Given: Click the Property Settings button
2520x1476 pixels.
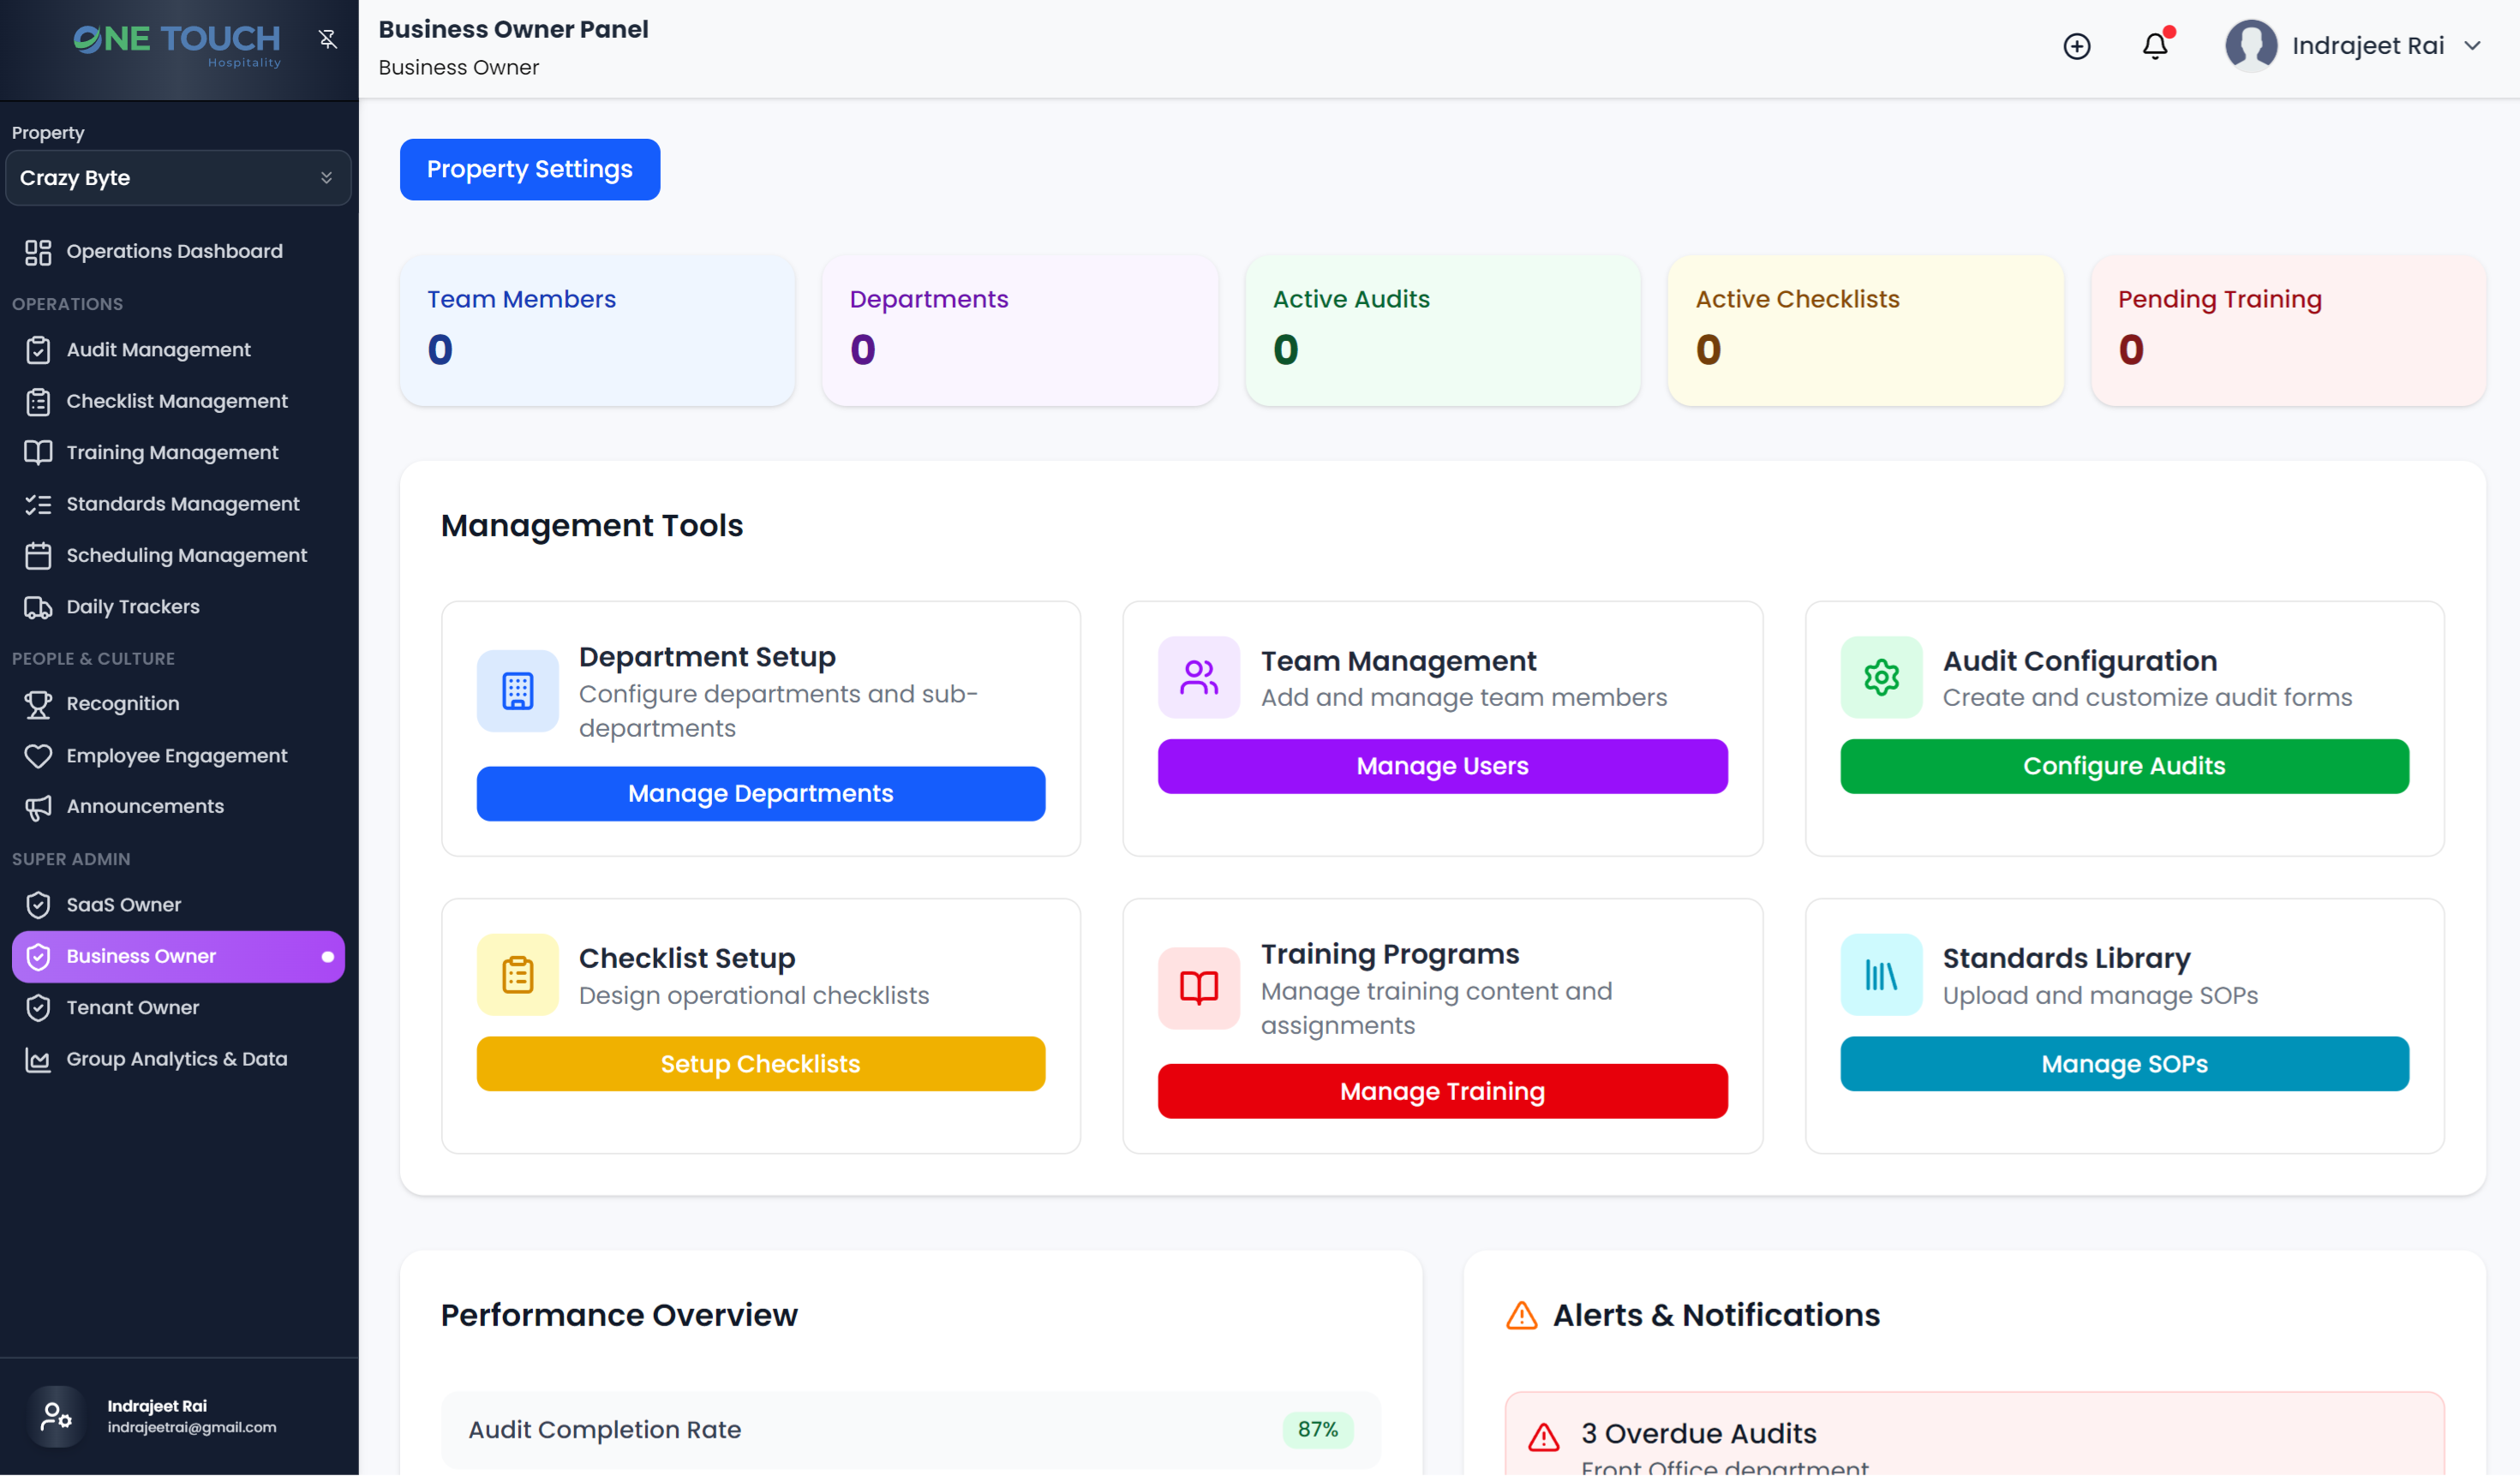Looking at the screenshot, I should click(x=530, y=169).
